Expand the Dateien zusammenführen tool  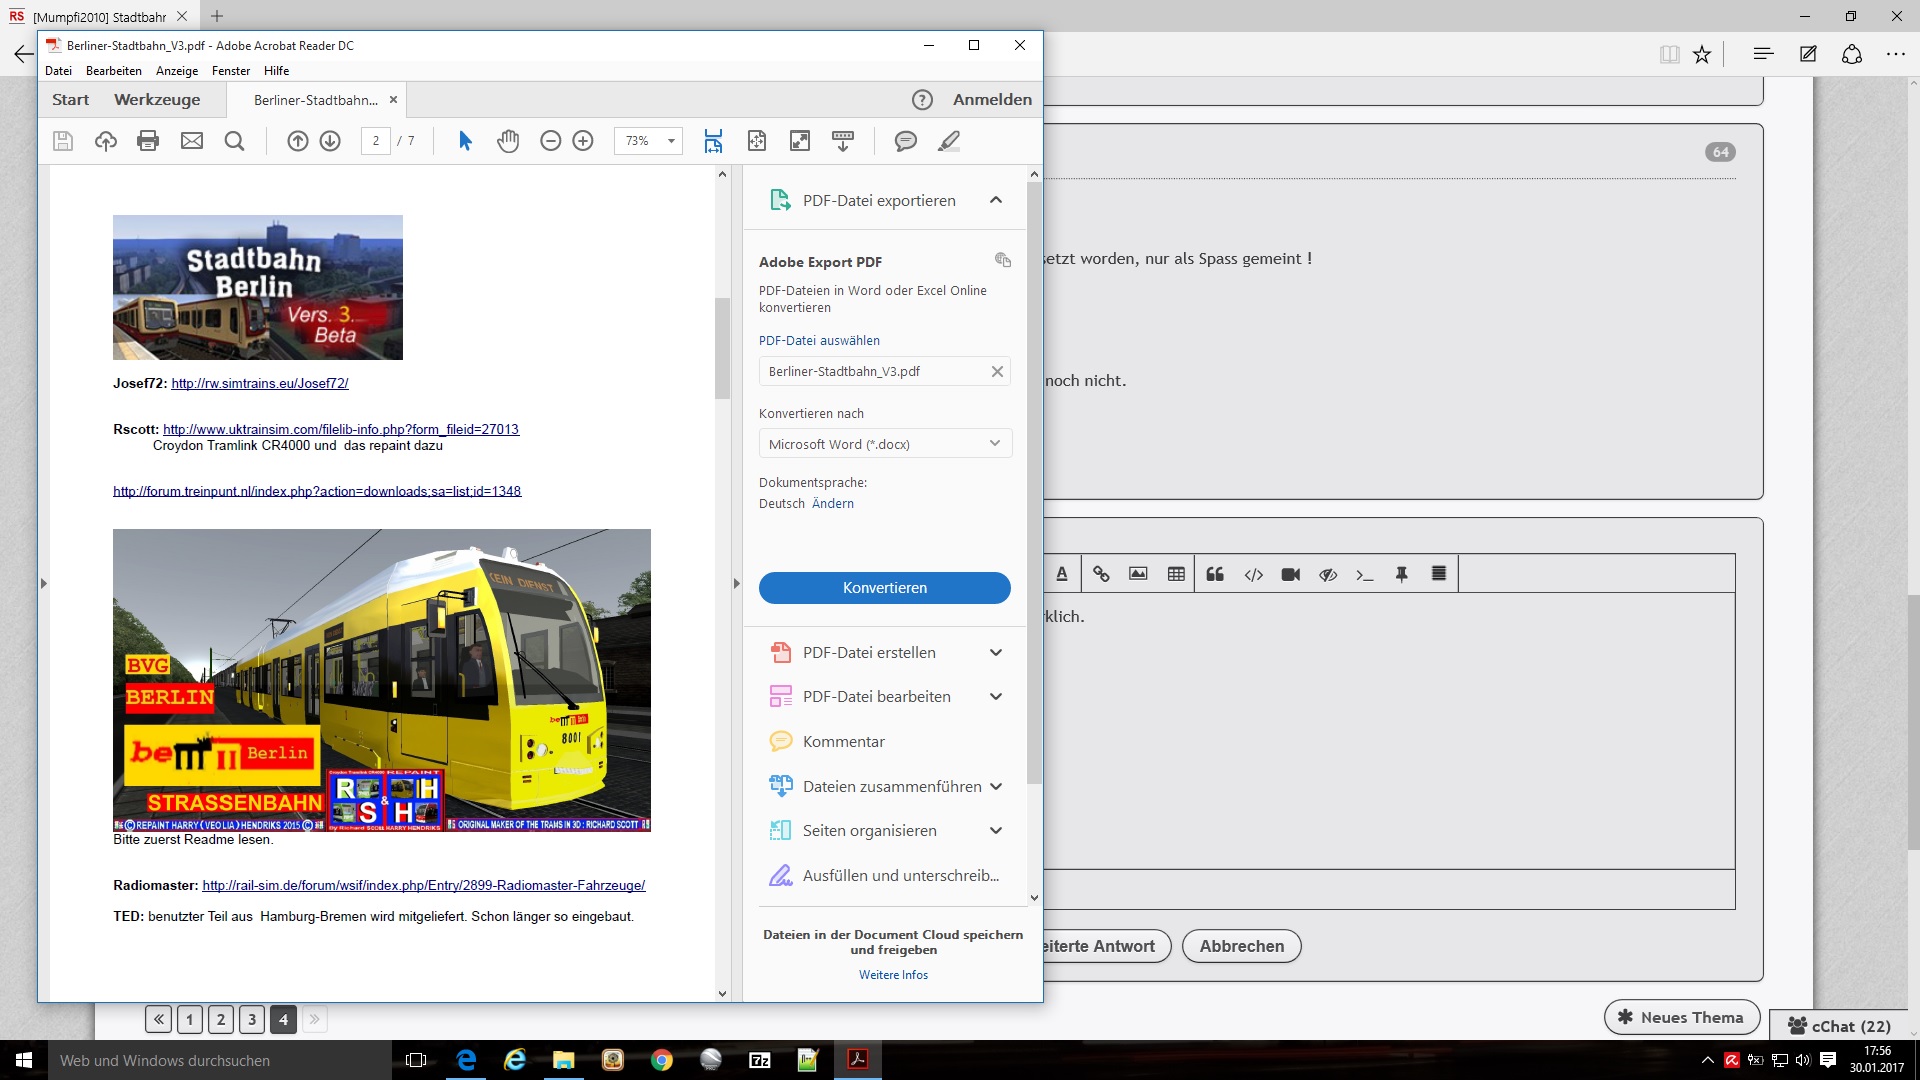tap(996, 787)
